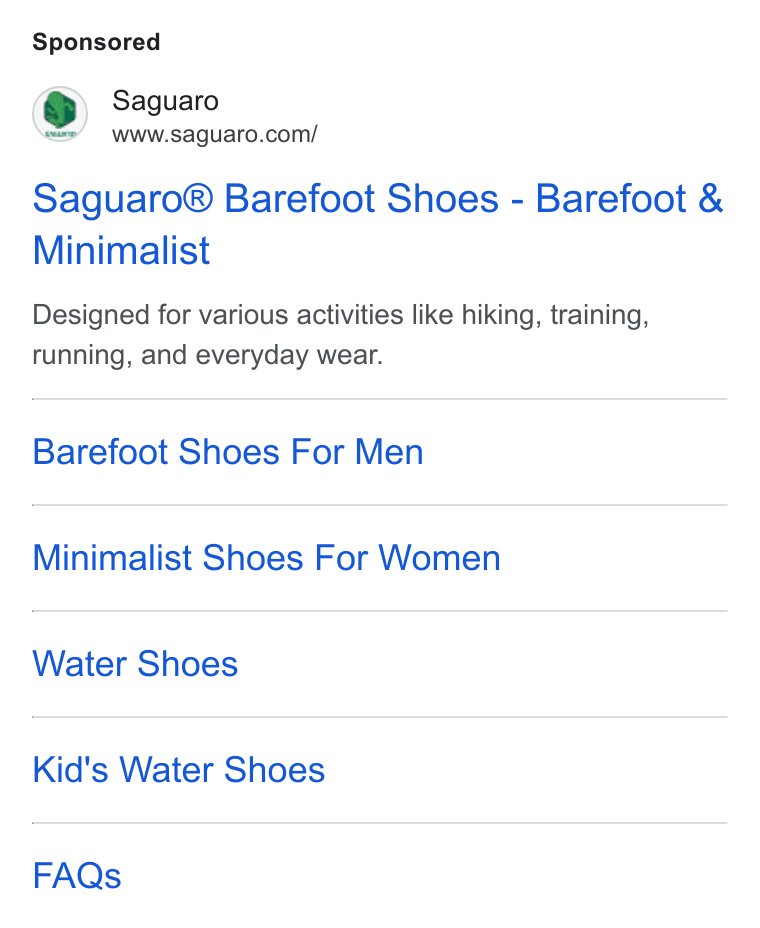Click the word 'Water' in the Water Shoes sitelink
This screenshot has height=928, width=760.
pyautogui.click(x=79, y=664)
